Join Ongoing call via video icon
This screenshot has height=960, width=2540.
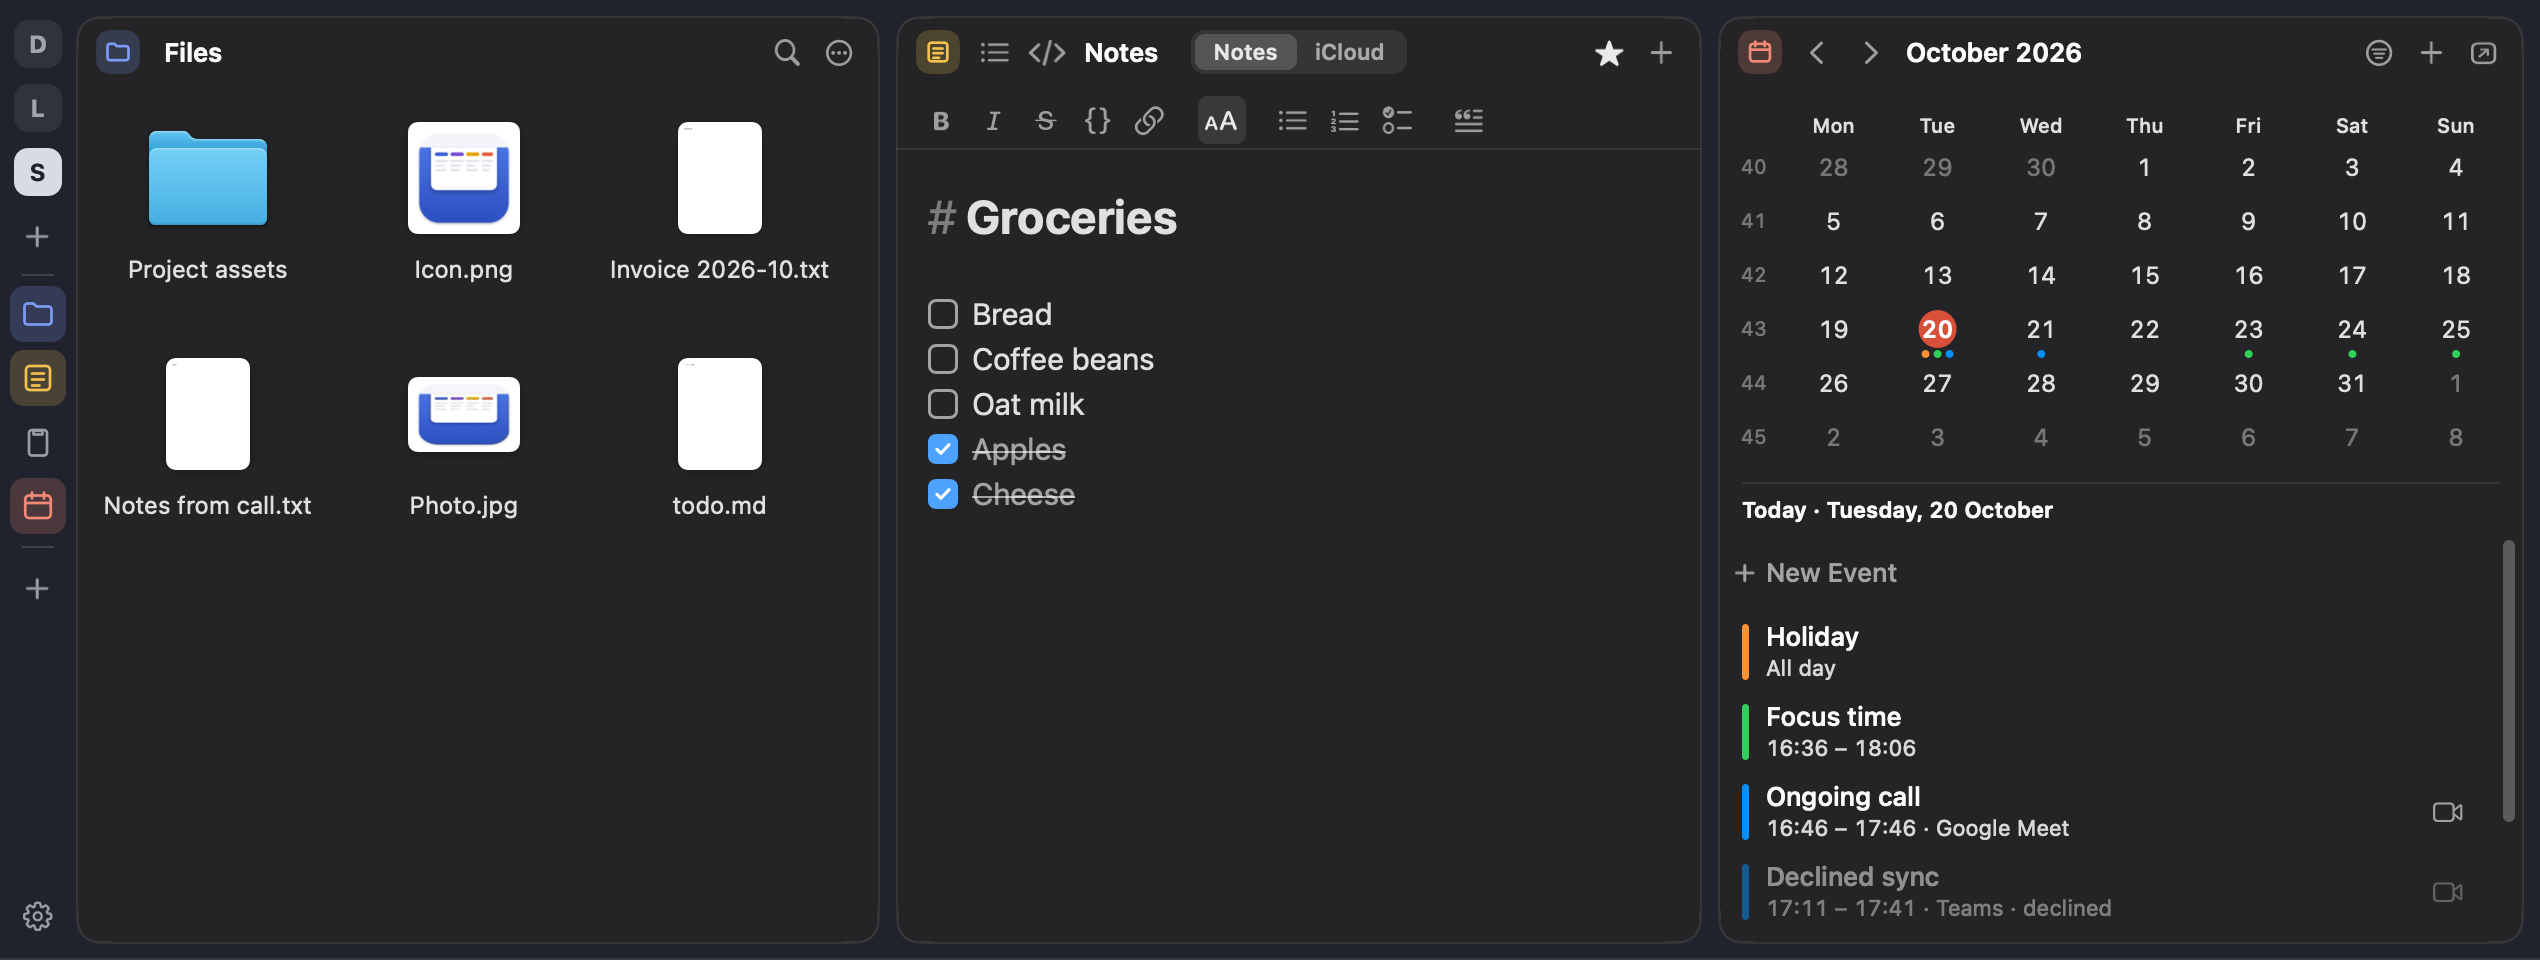pos(2447,812)
